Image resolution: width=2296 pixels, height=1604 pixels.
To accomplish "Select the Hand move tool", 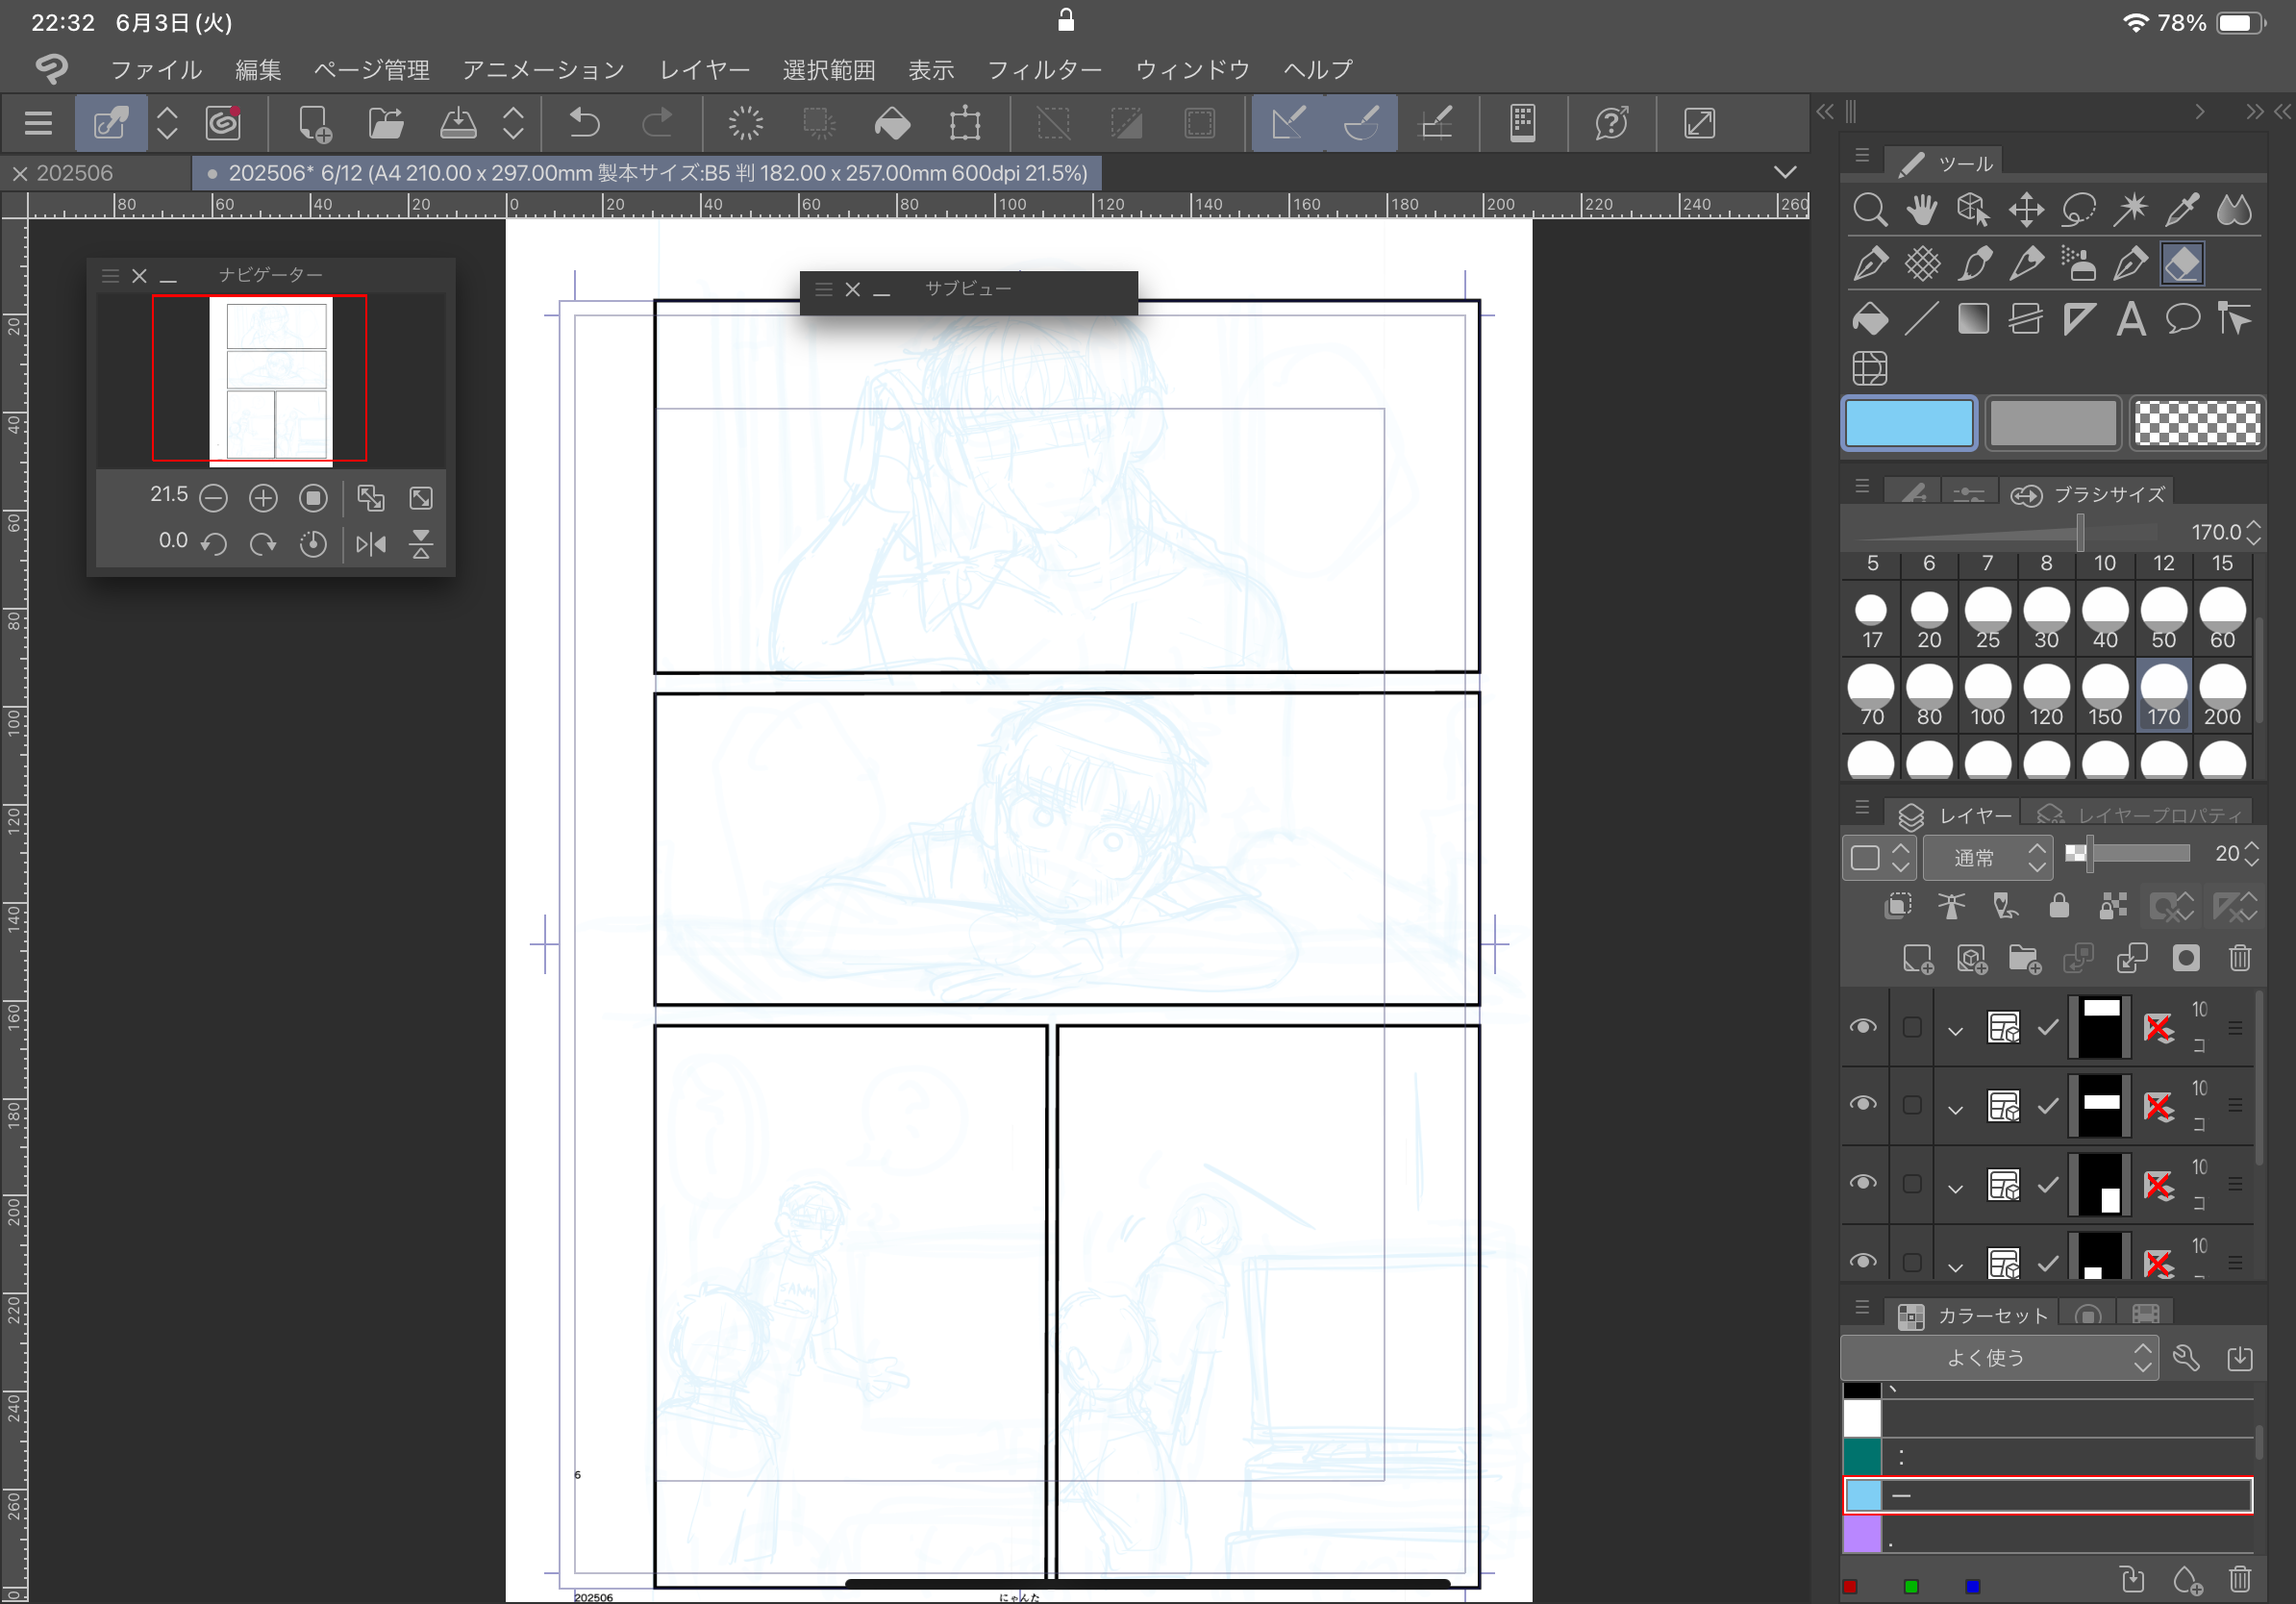I will 1921,210.
